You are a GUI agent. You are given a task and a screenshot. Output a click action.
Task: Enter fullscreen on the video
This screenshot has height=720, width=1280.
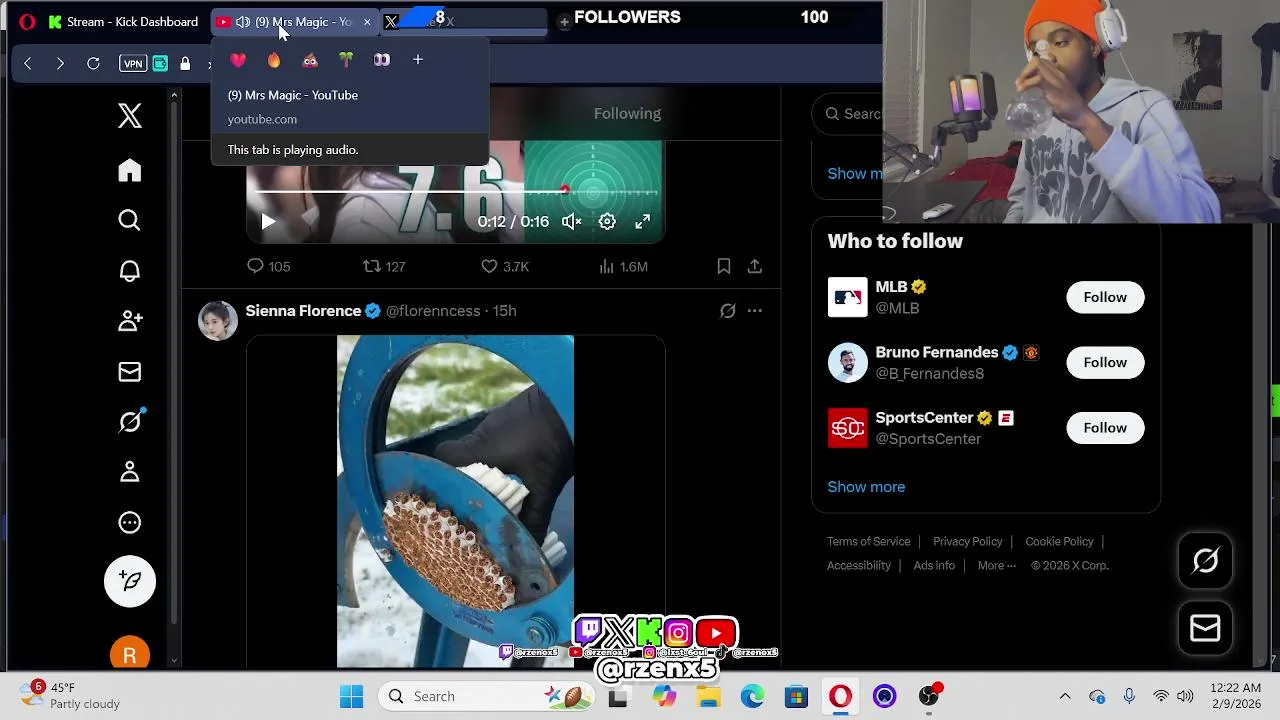click(x=643, y=222)
